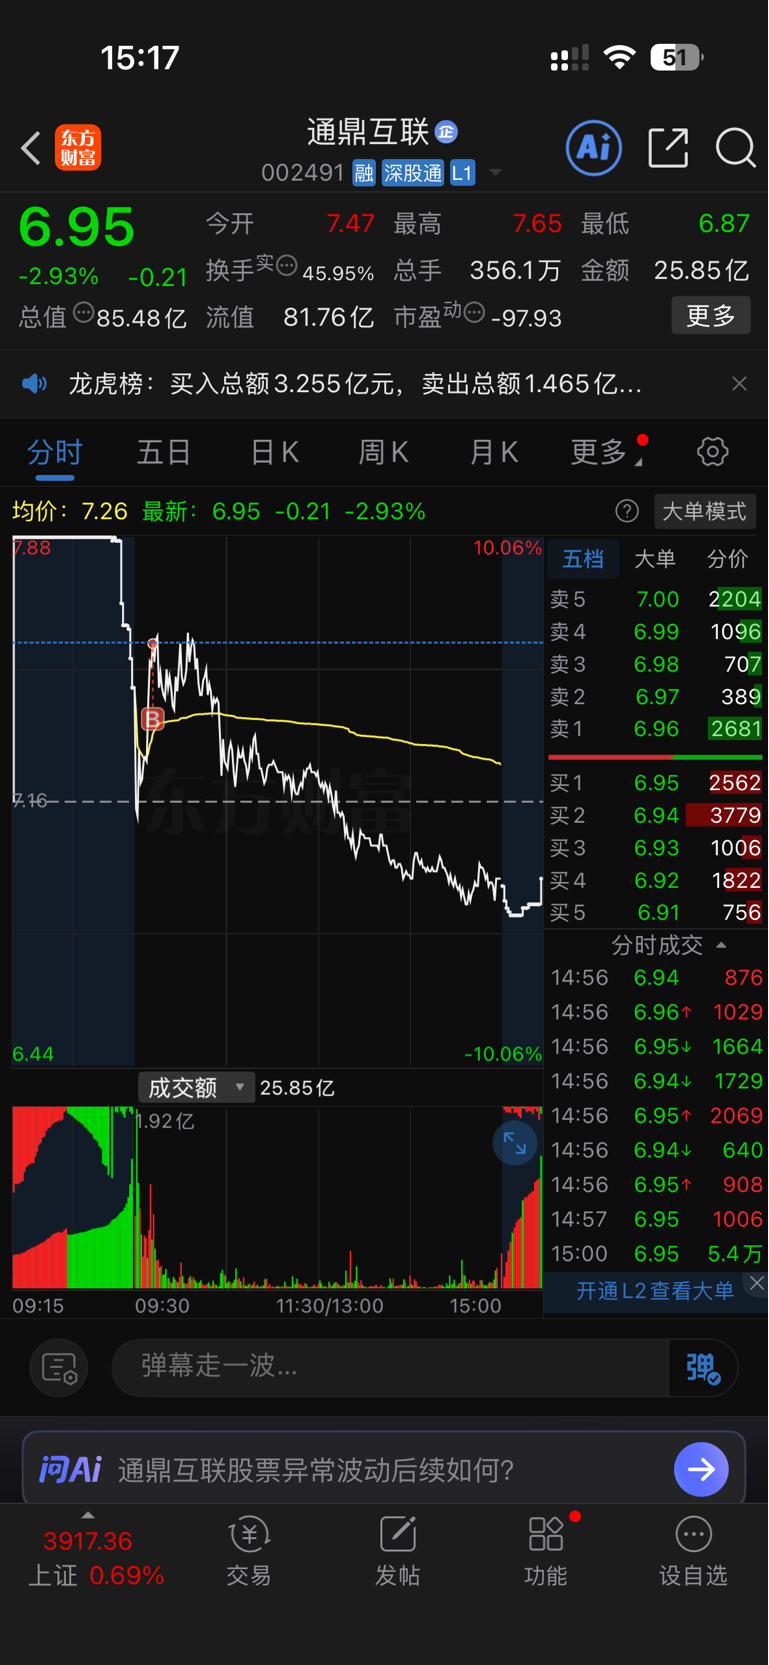The width and height of the screenshot is (769, 1665).
Task: Submit the Ai question arrow button
Action: point(701,1469)
